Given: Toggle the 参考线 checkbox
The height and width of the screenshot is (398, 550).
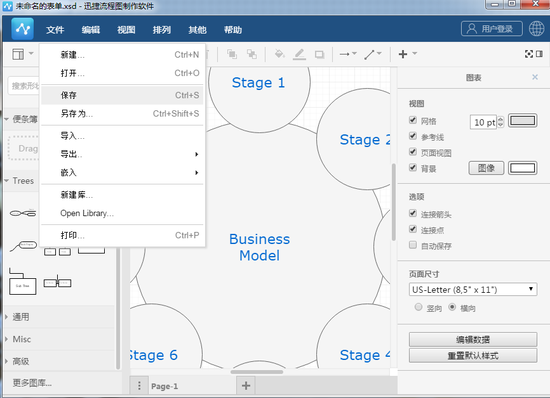Looking at the screenshot, I should (413, 136).
